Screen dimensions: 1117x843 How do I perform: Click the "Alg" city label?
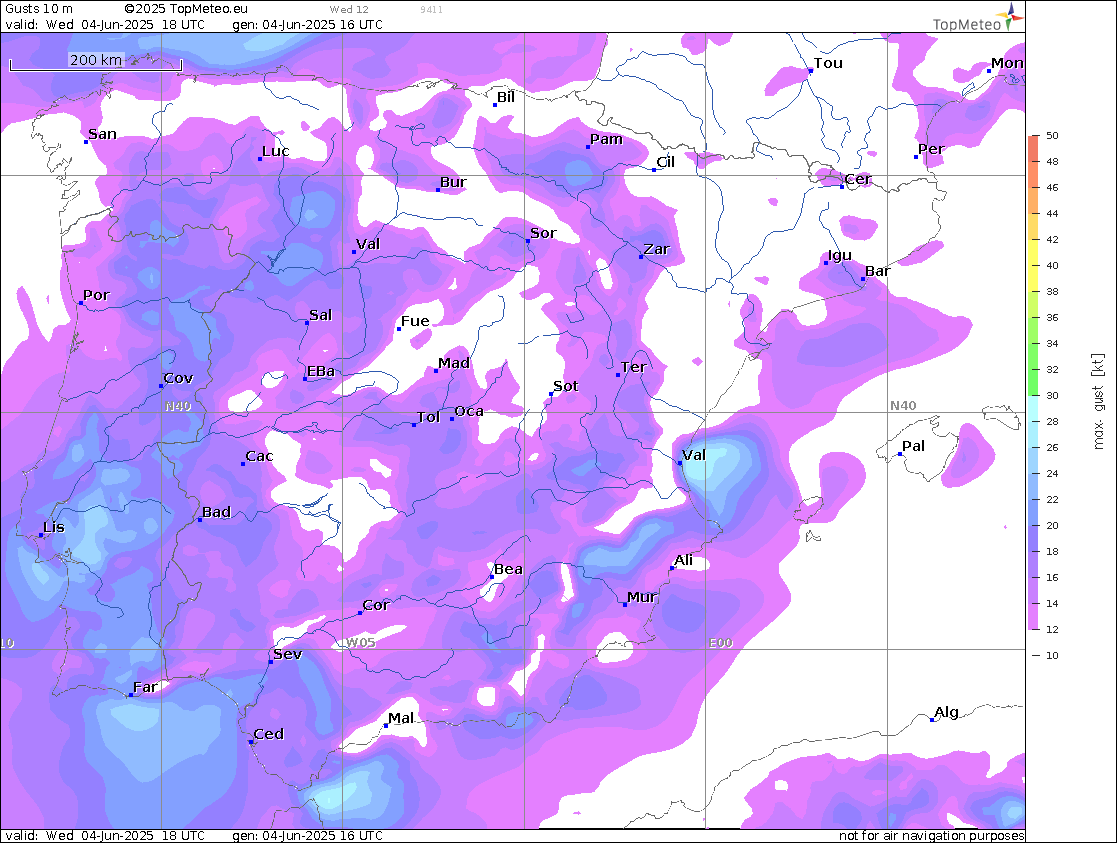[946, 713]
